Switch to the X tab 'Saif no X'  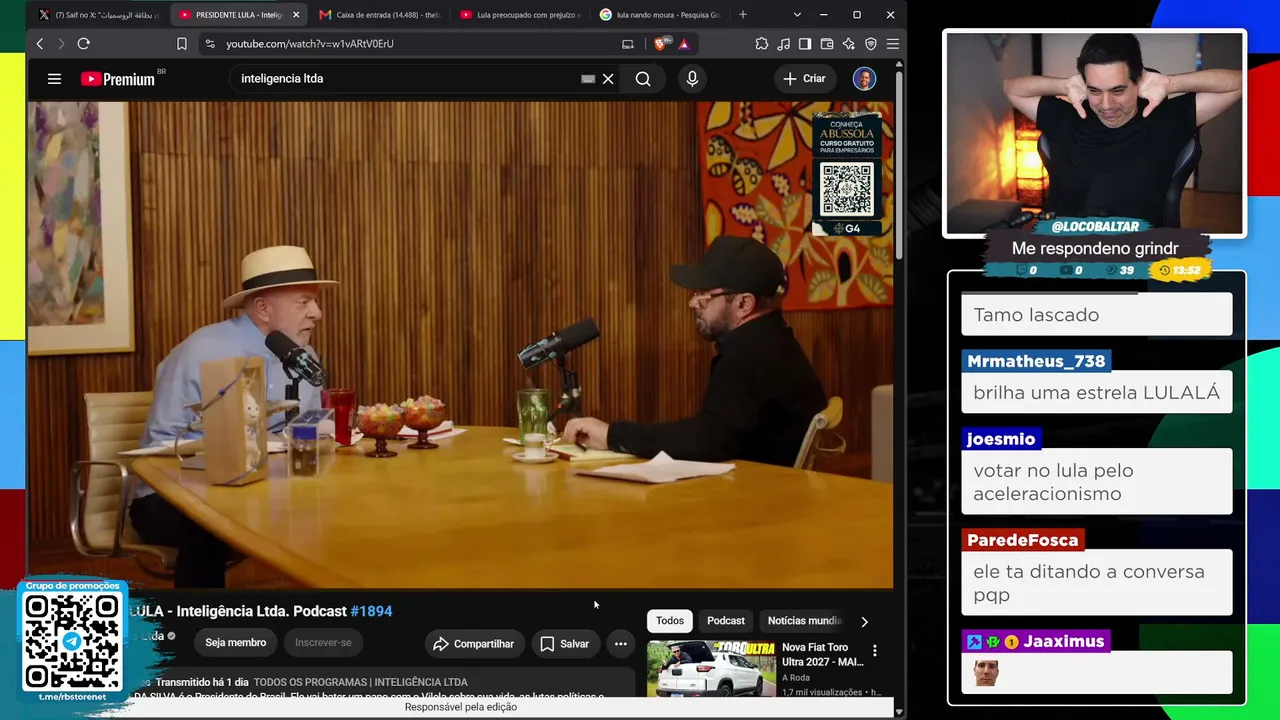98,15
